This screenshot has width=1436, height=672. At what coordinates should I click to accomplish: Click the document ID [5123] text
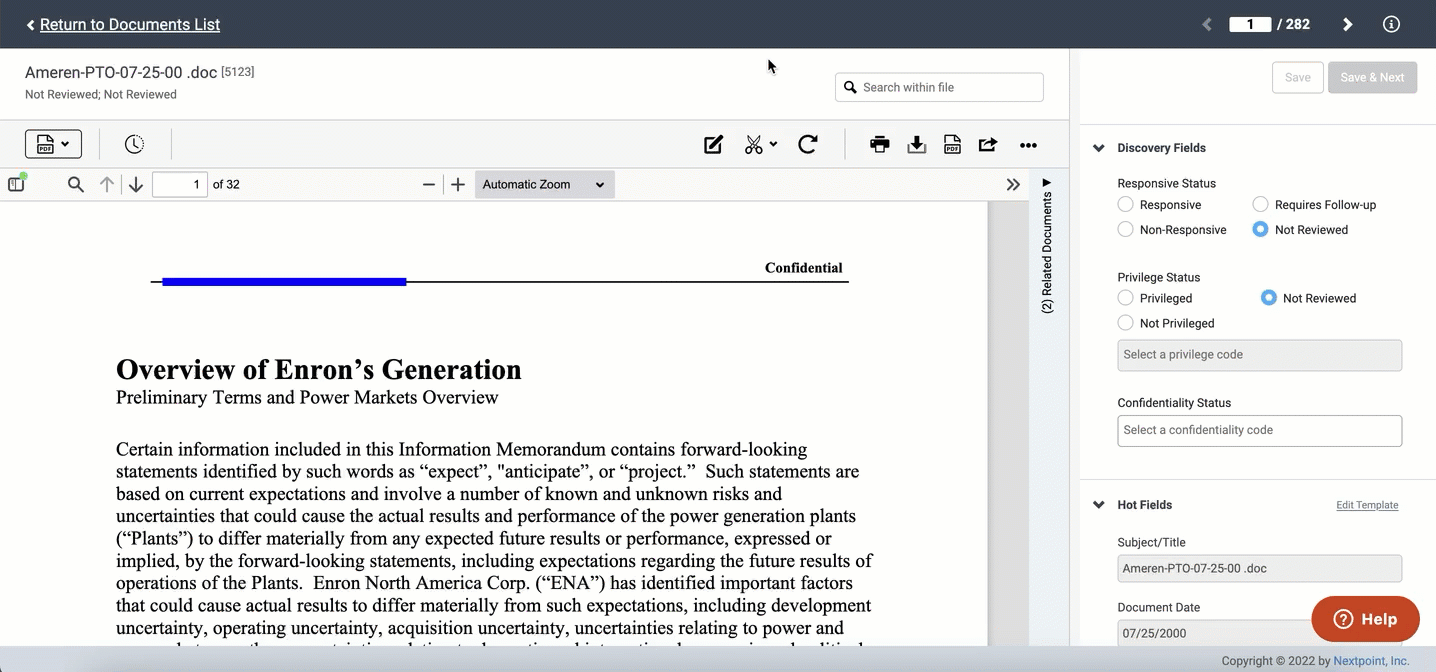click(237, 72)
